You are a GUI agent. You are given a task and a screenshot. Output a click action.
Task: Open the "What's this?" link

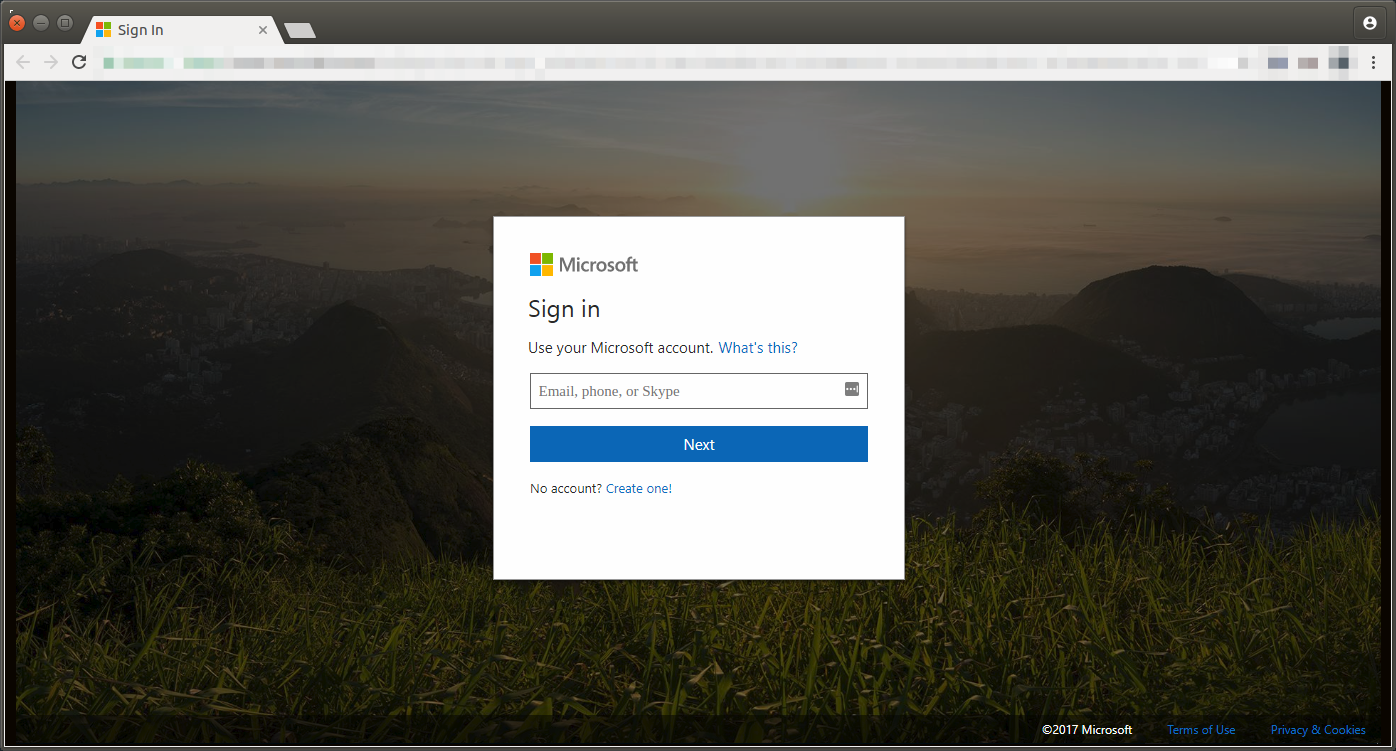pyautogui.click(x=757, y=347)
